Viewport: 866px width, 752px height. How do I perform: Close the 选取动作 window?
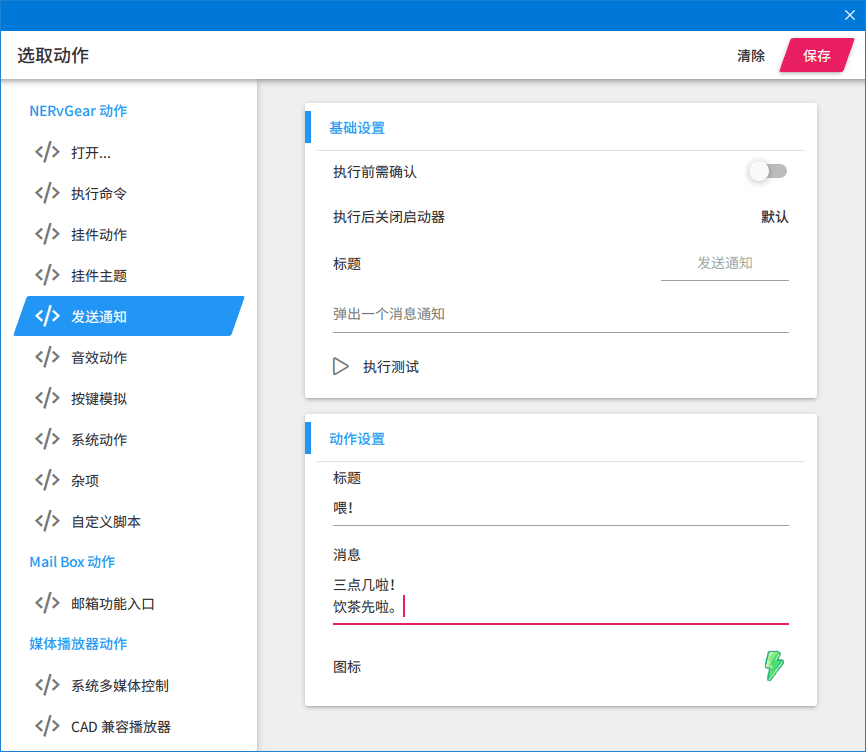click(849, 15)
